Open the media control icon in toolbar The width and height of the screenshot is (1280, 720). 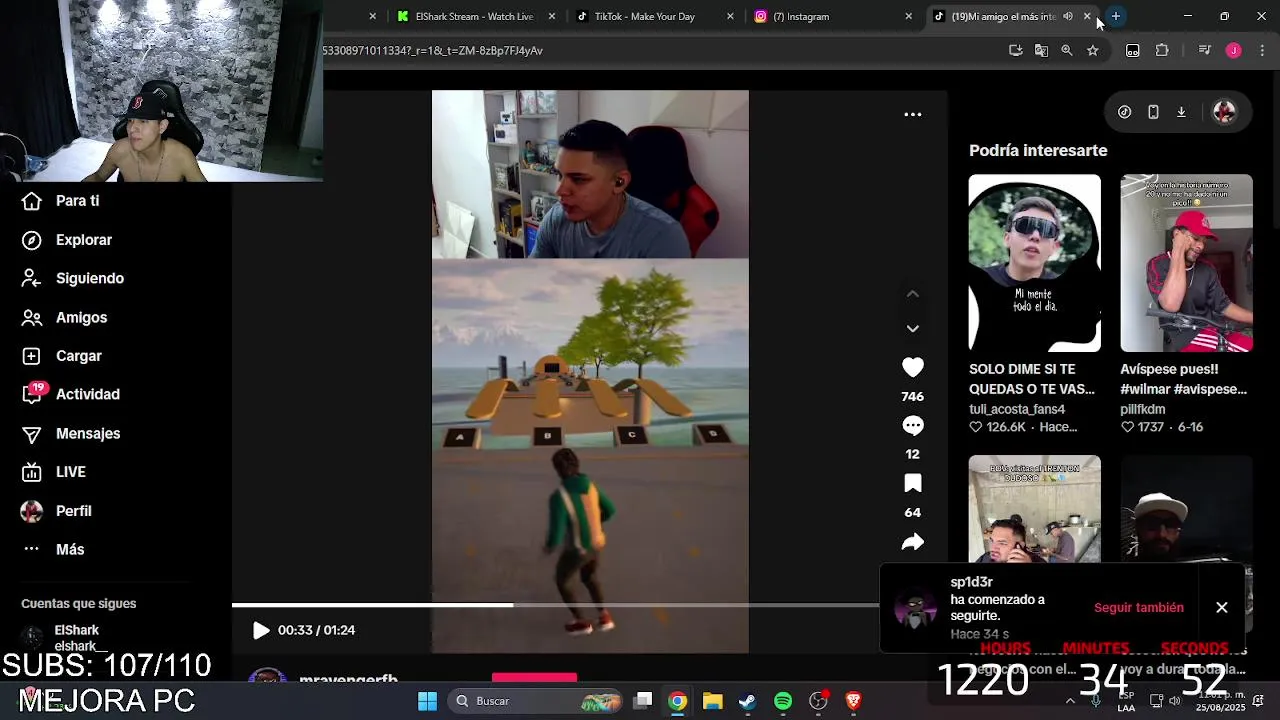1204,50
